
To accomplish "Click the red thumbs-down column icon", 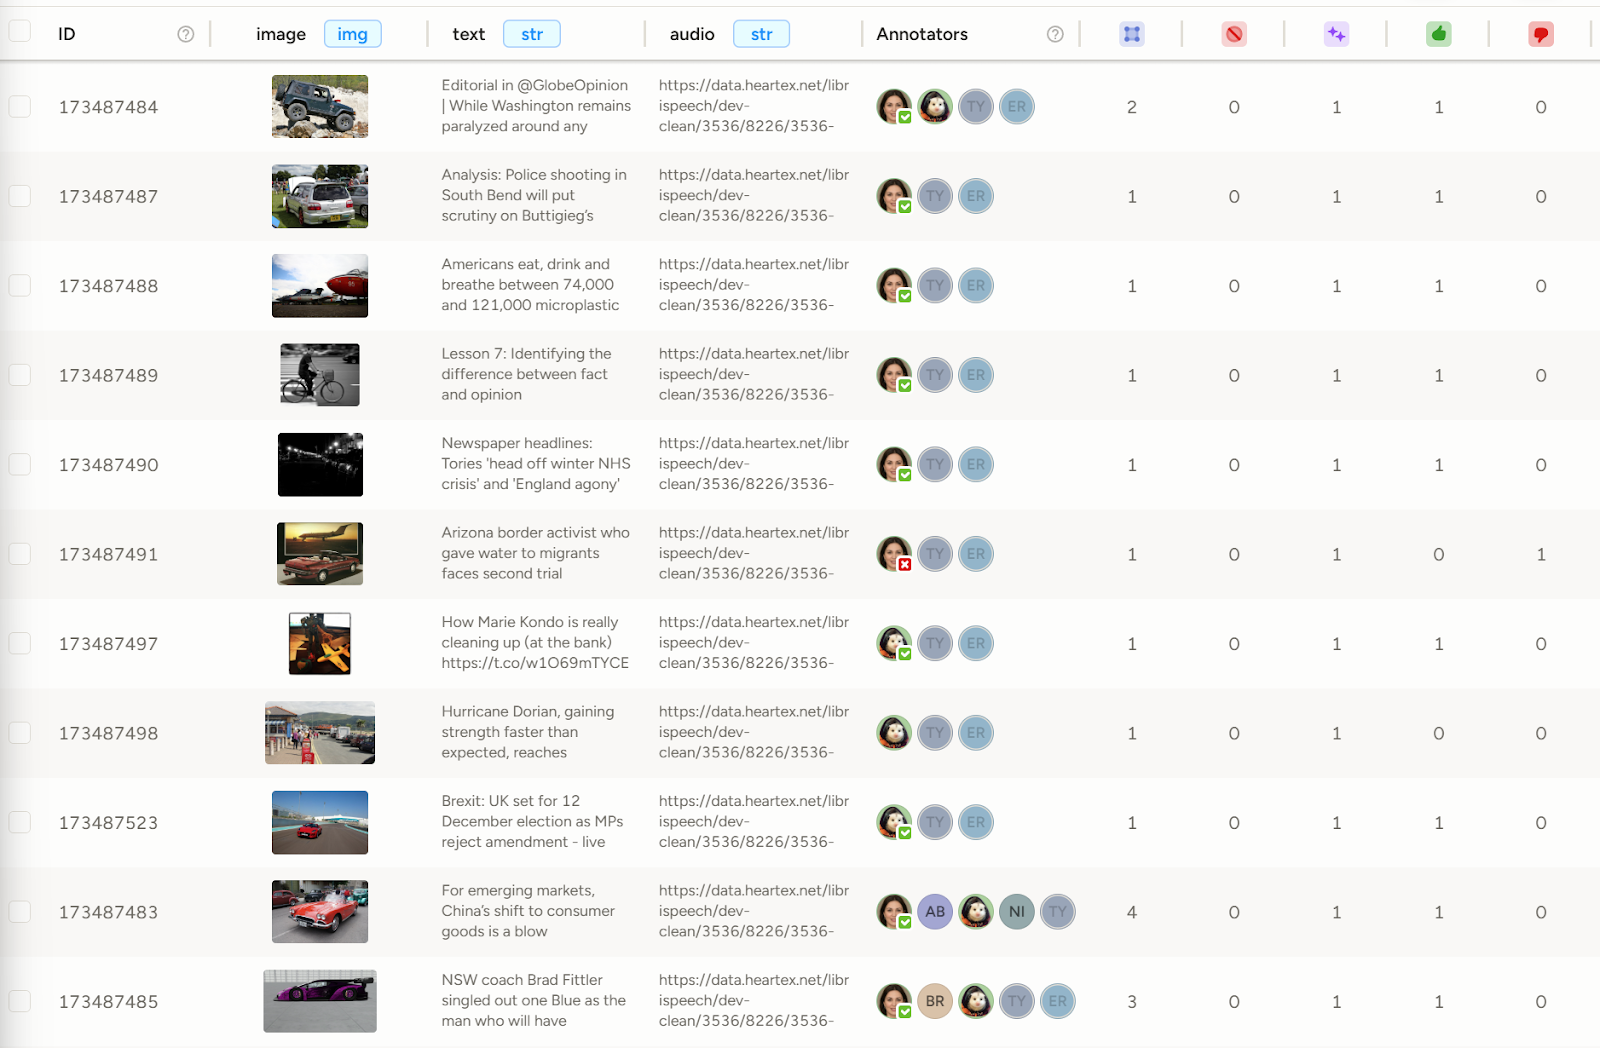I will pyautogui.click(x=1540, y=33).
